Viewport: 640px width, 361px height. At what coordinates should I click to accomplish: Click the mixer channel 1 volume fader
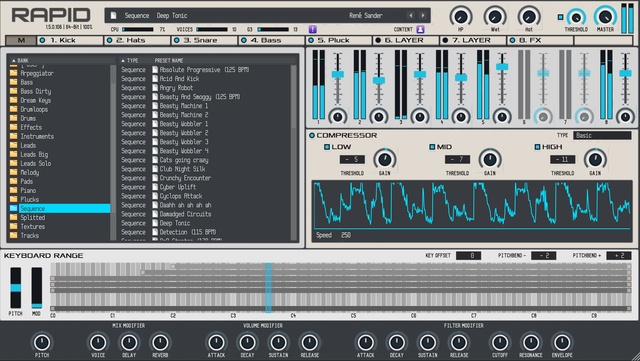click(338, 74)
